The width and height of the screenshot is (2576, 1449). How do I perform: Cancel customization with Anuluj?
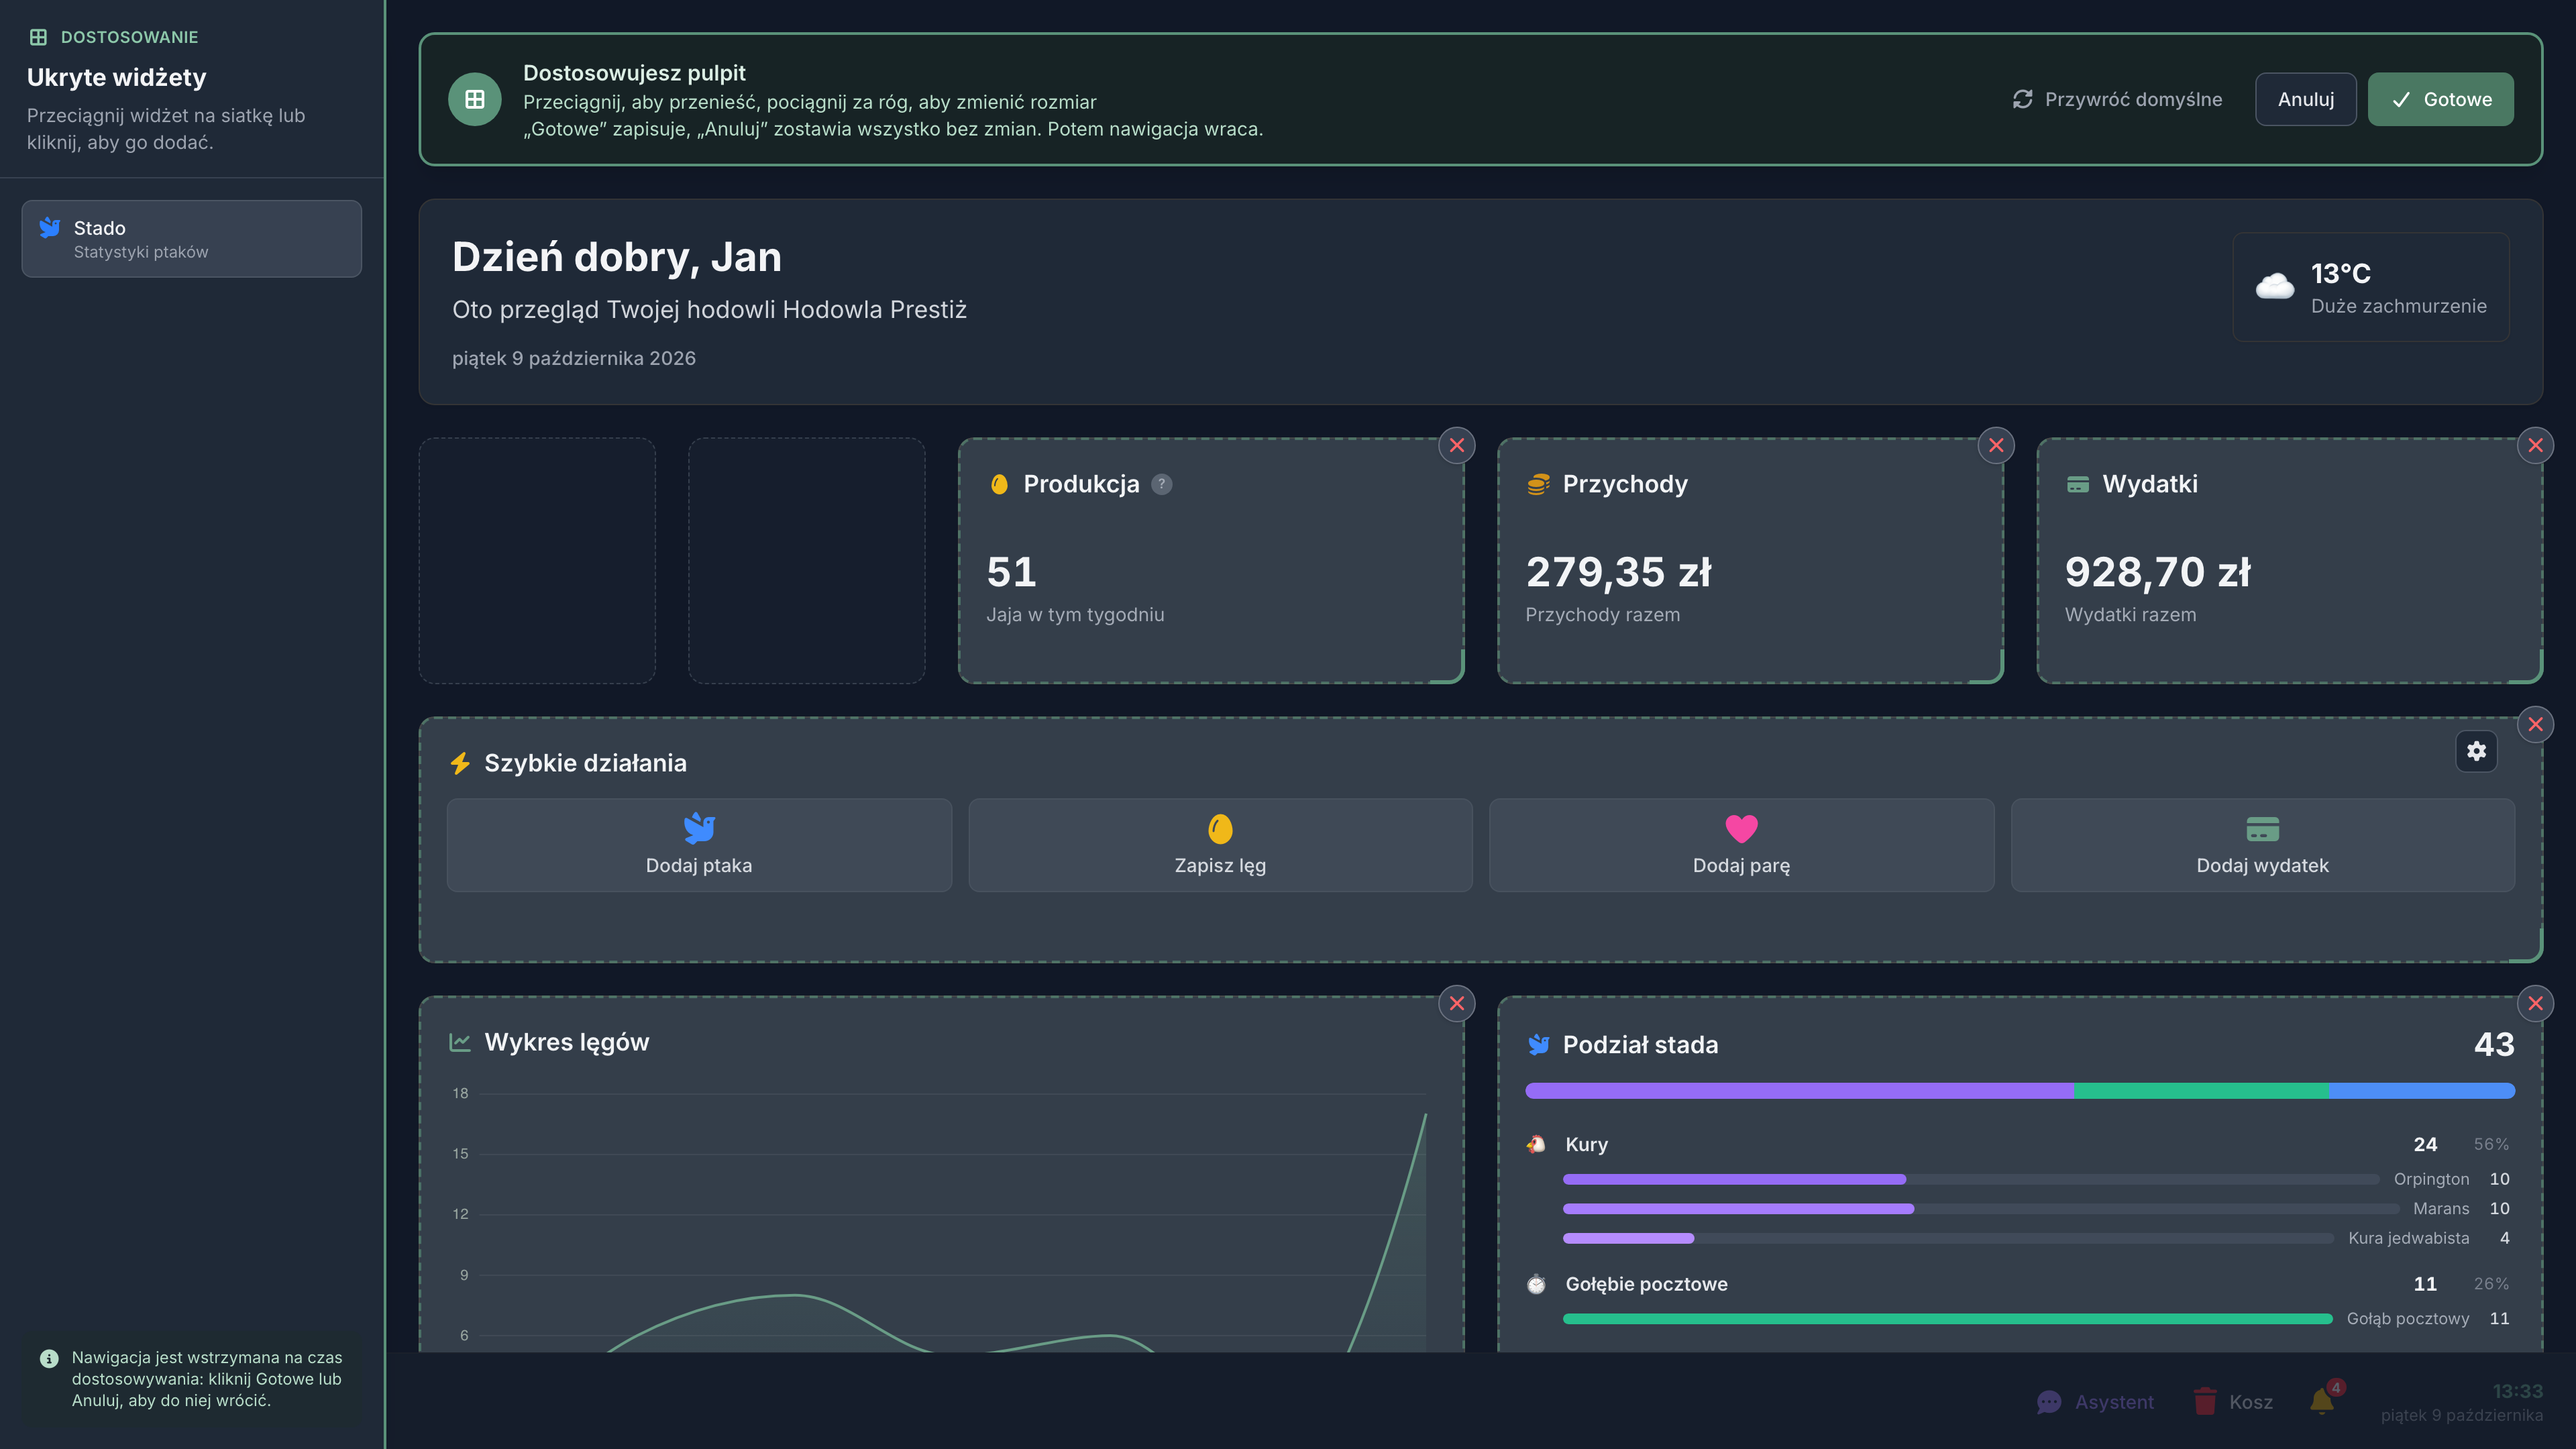coord(2306,99)
